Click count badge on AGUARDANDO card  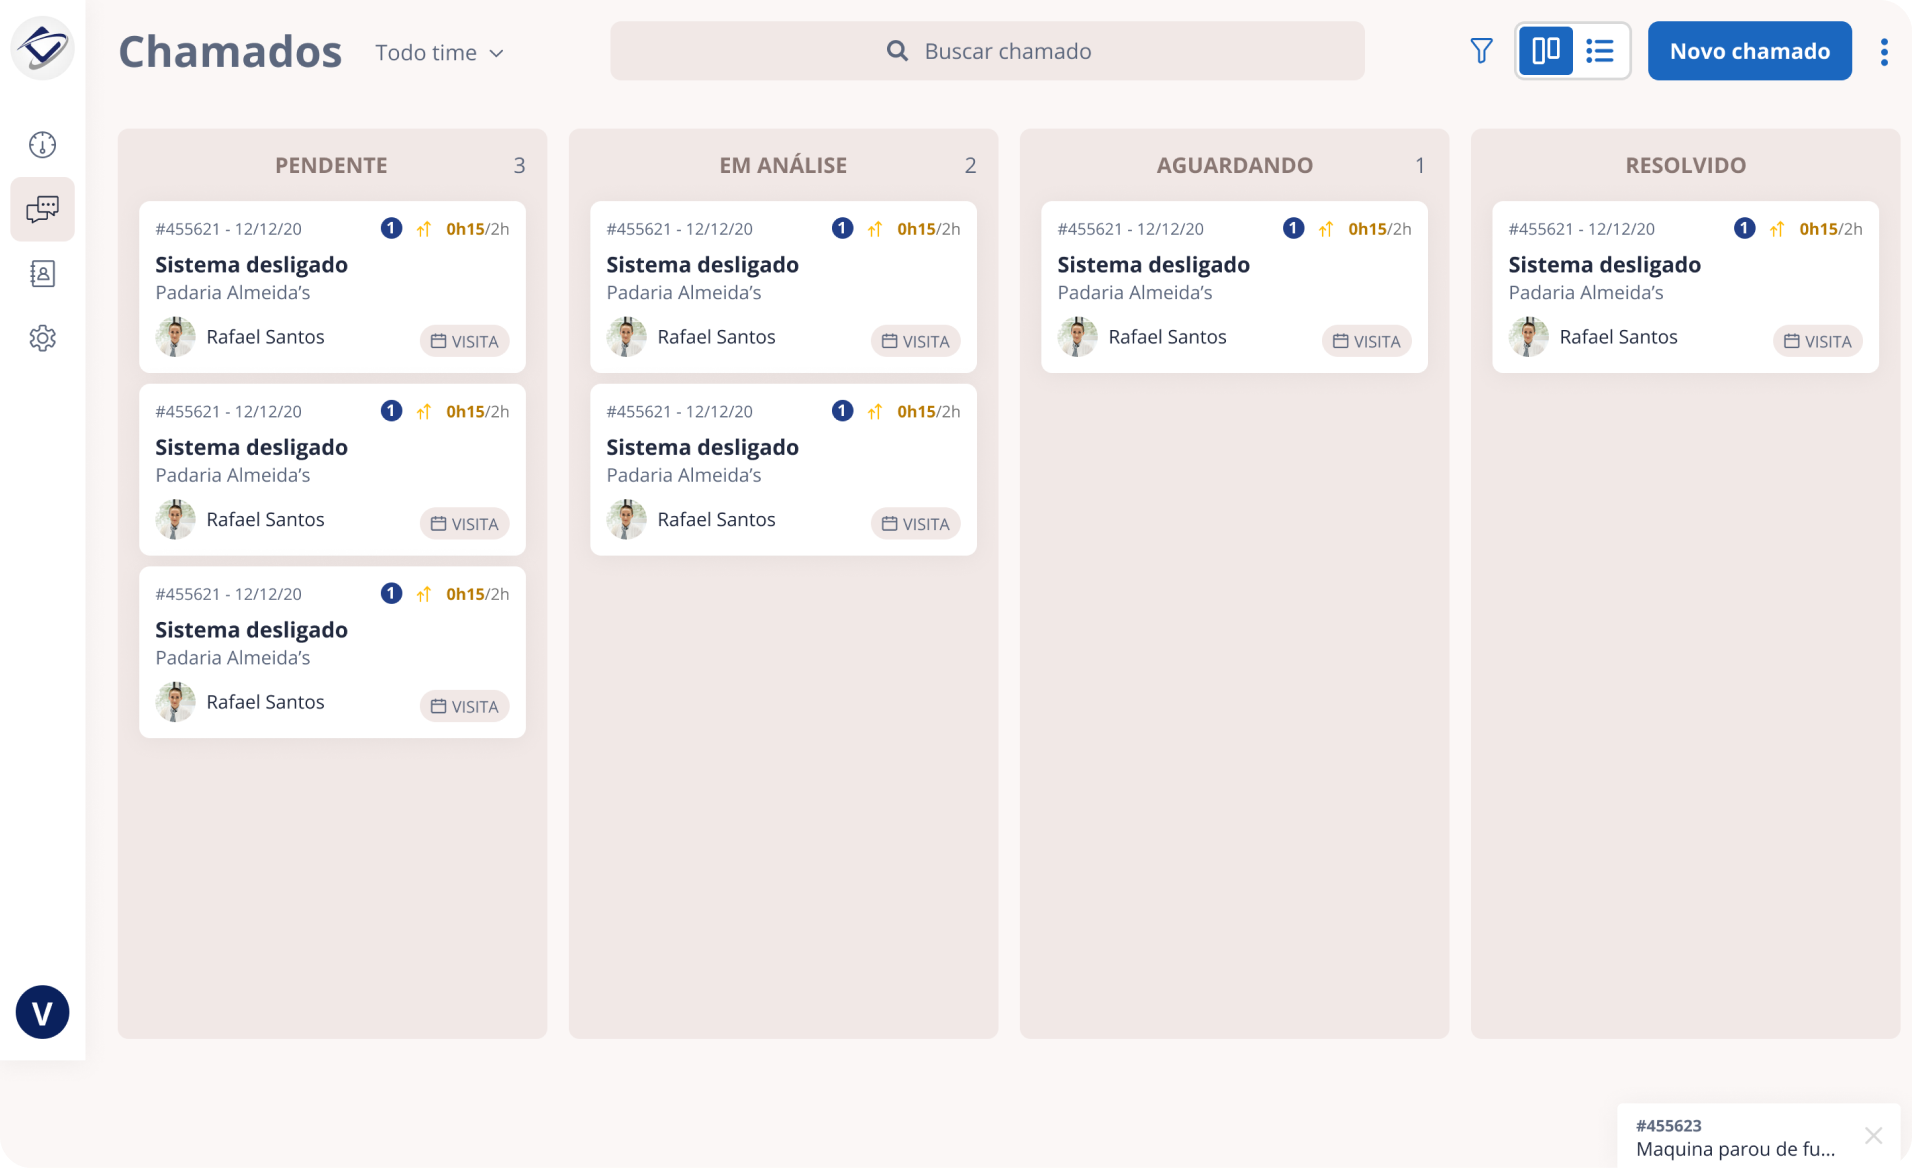[x=1293, y=228]
